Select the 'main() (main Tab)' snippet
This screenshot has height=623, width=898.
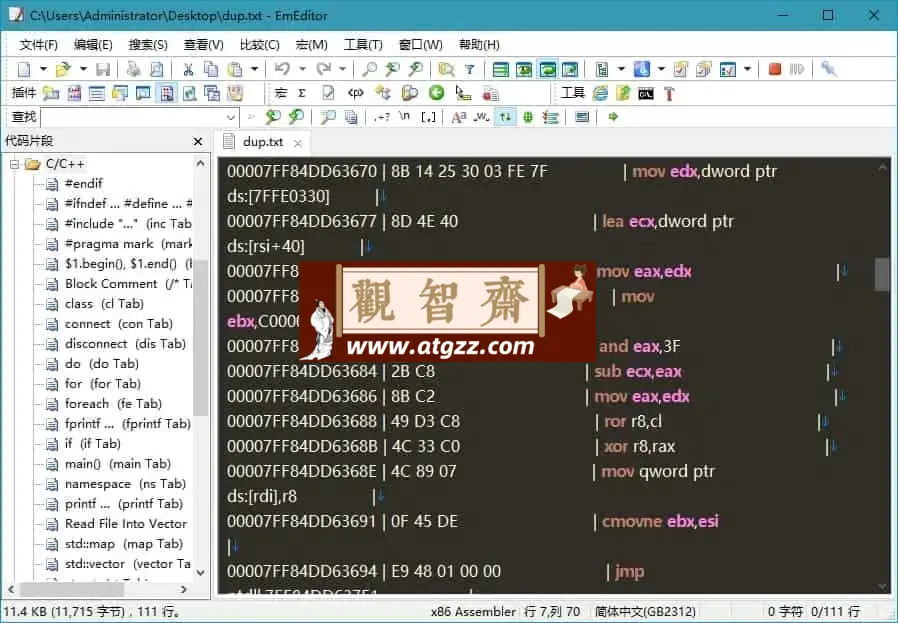click(117, 464)
